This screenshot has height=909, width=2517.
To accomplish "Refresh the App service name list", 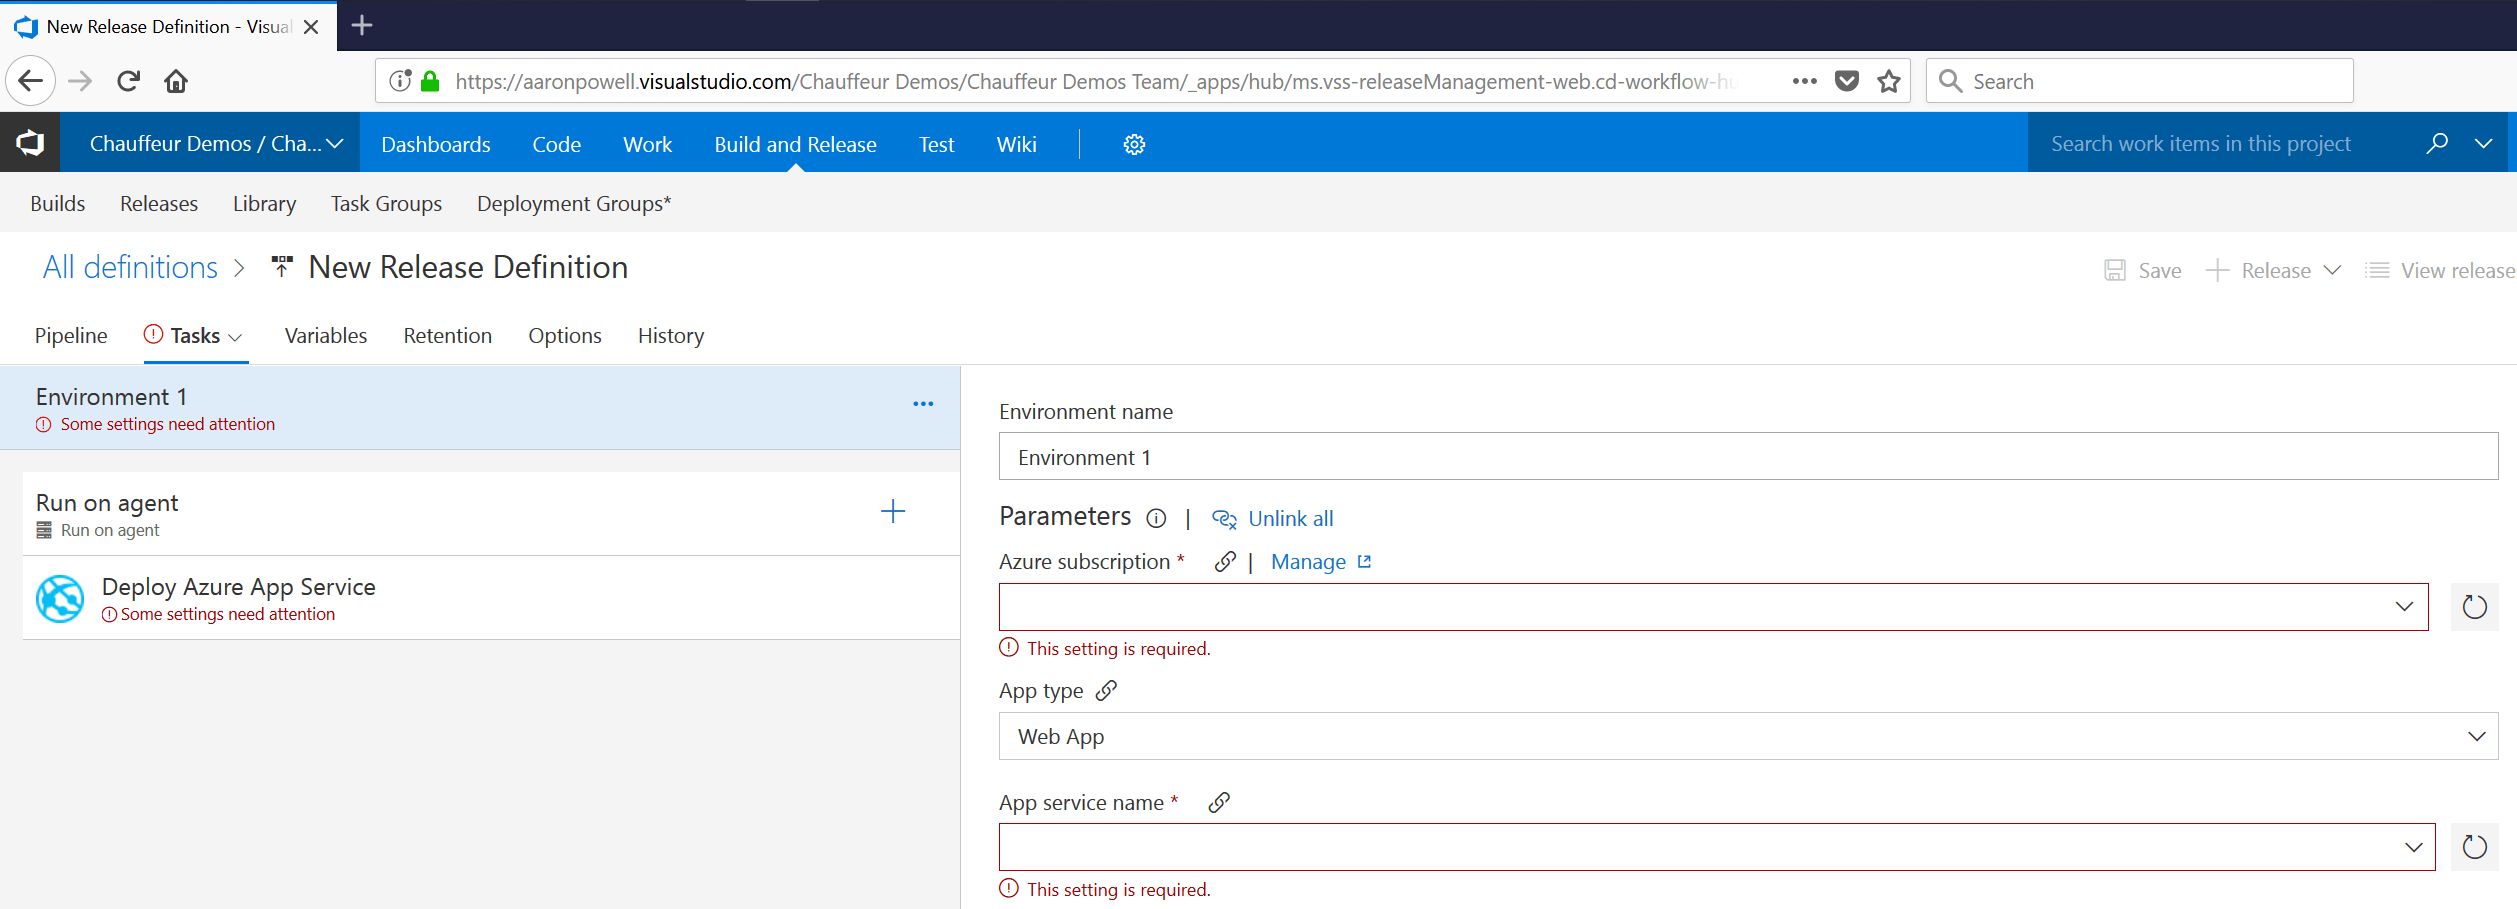I will pos(2474,846).
